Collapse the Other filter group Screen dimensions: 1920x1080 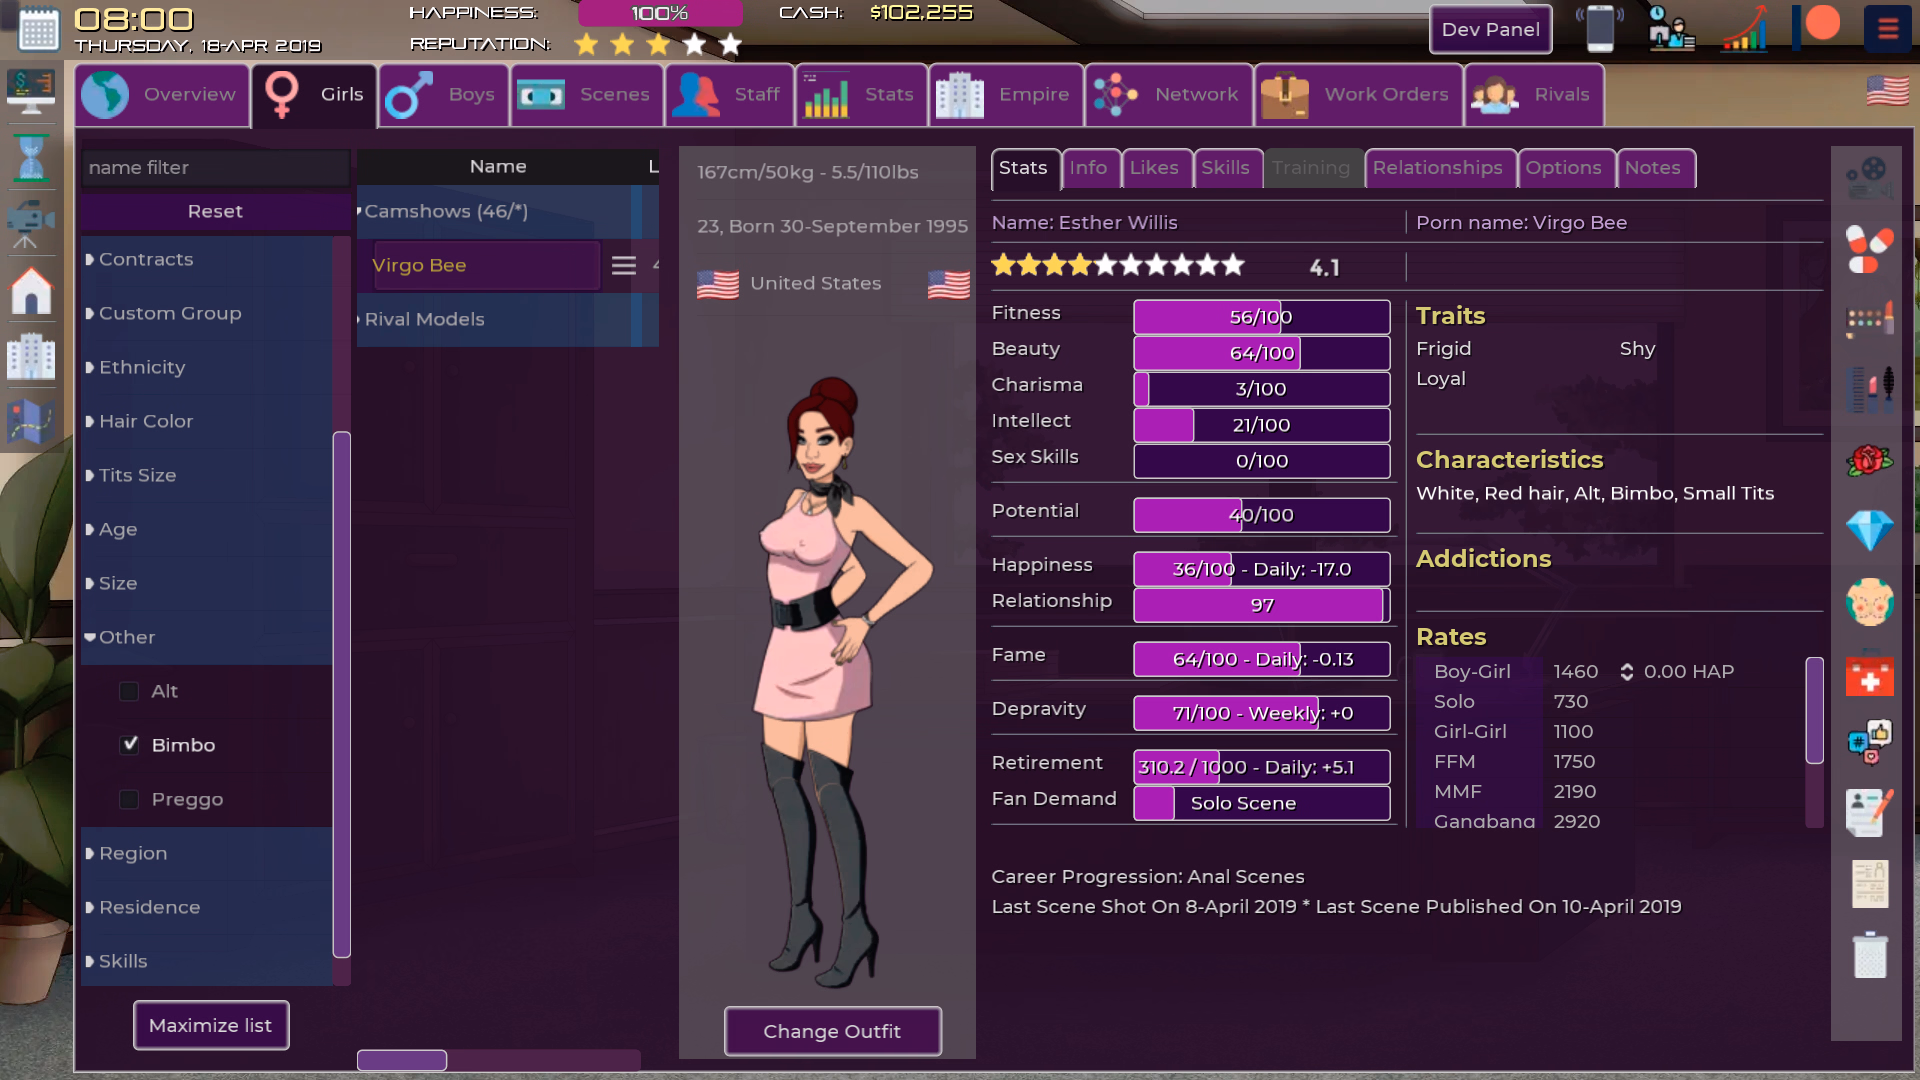click(126, 637)
